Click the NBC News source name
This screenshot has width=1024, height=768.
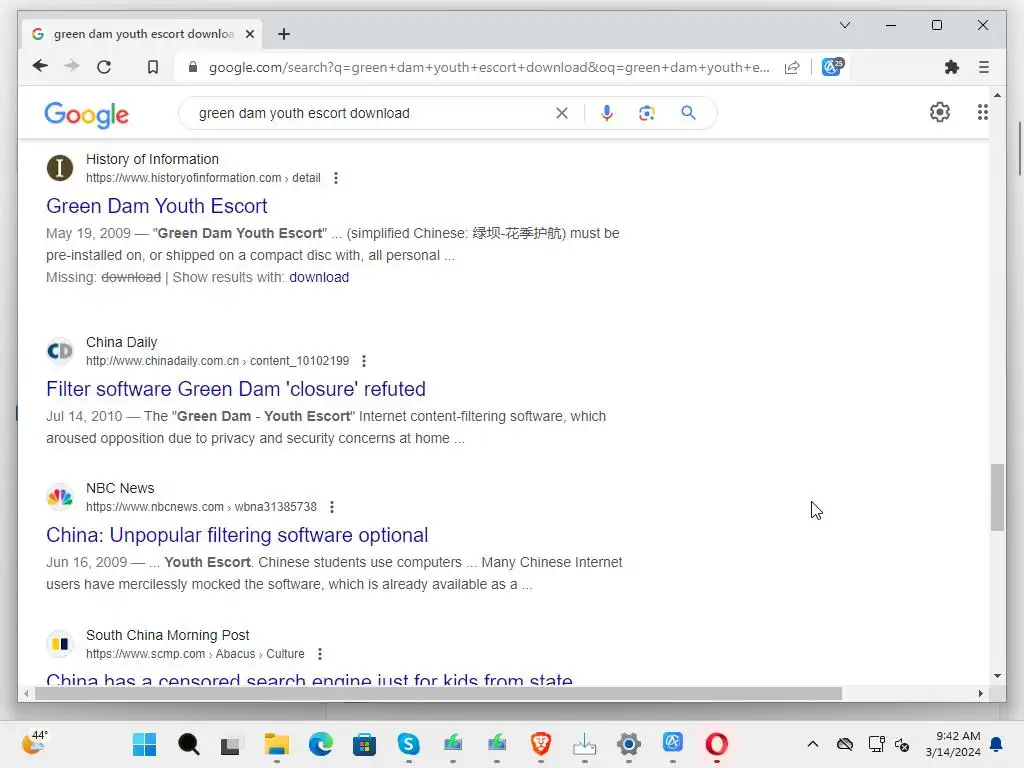pos(120,488)
